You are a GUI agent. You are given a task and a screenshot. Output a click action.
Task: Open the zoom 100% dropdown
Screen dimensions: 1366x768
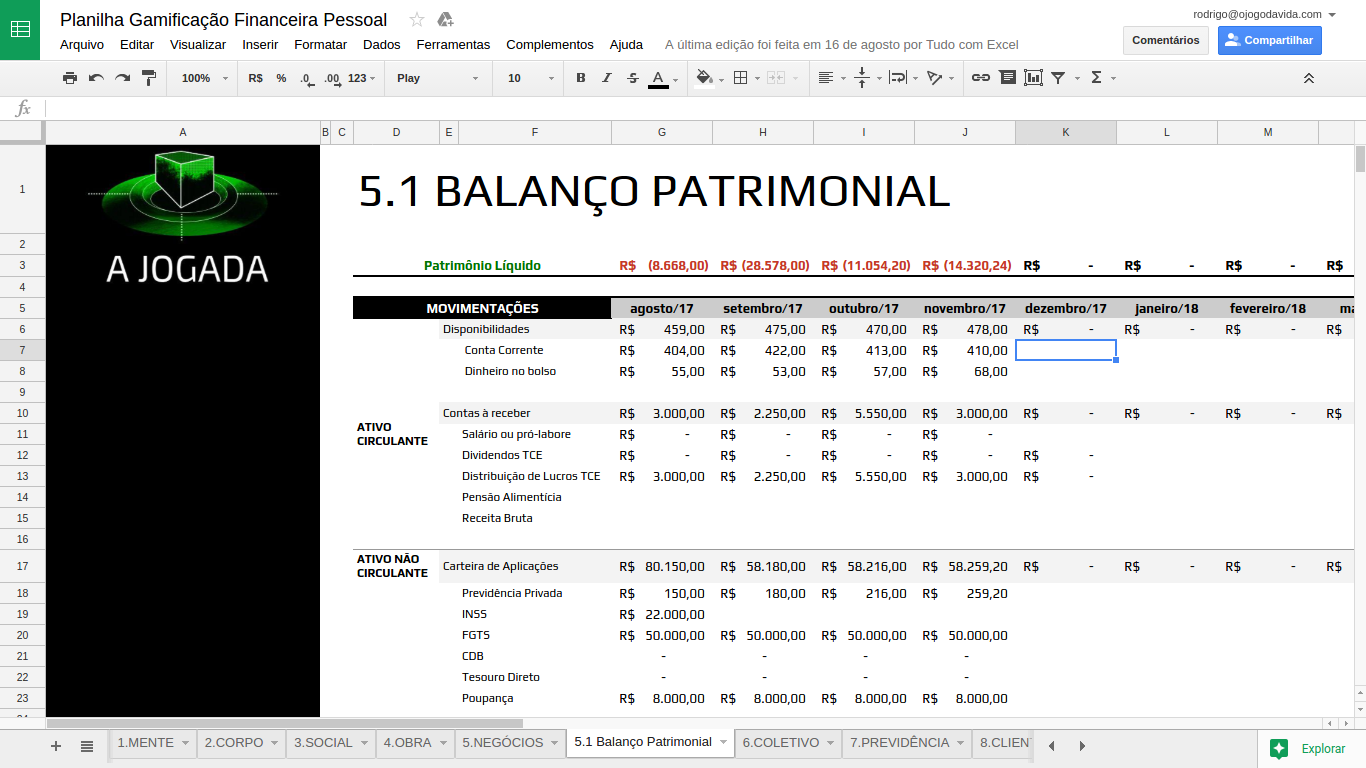(x=204, y=78)
